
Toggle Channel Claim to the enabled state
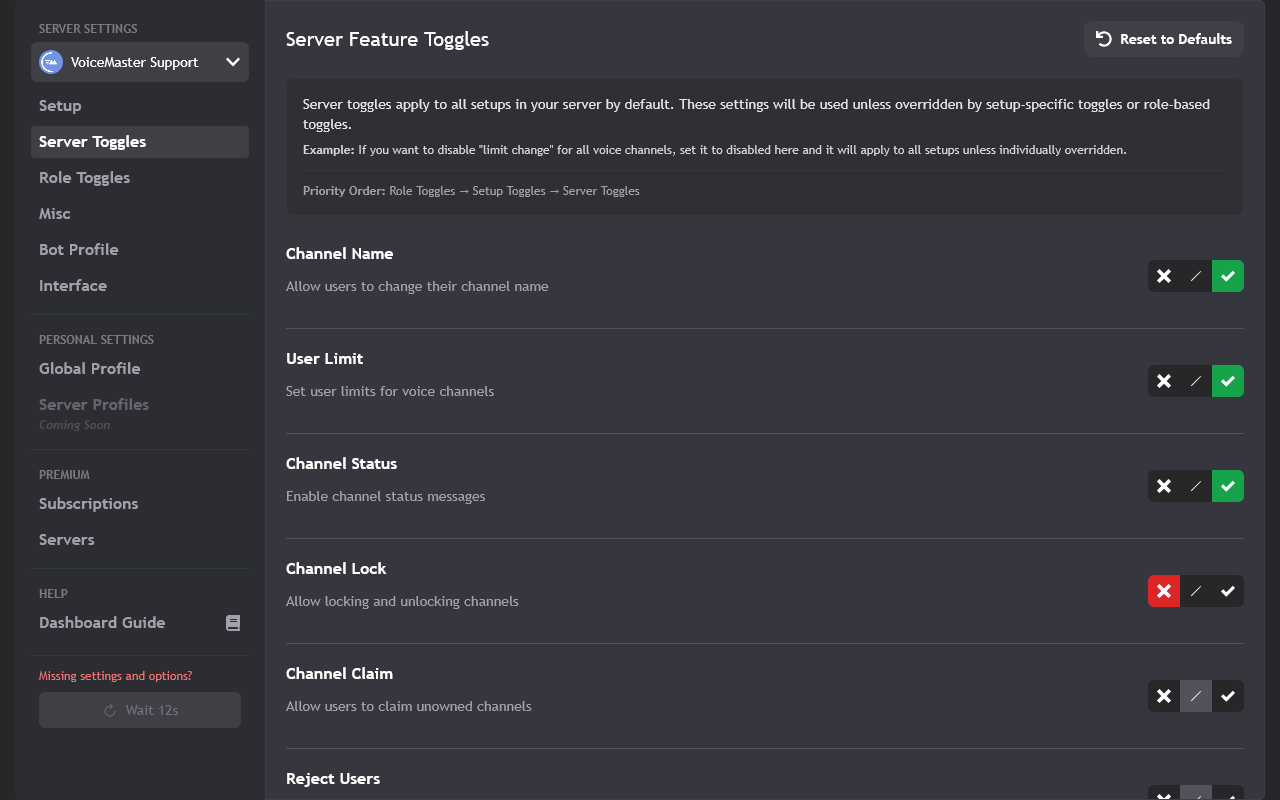point(1228,696)
